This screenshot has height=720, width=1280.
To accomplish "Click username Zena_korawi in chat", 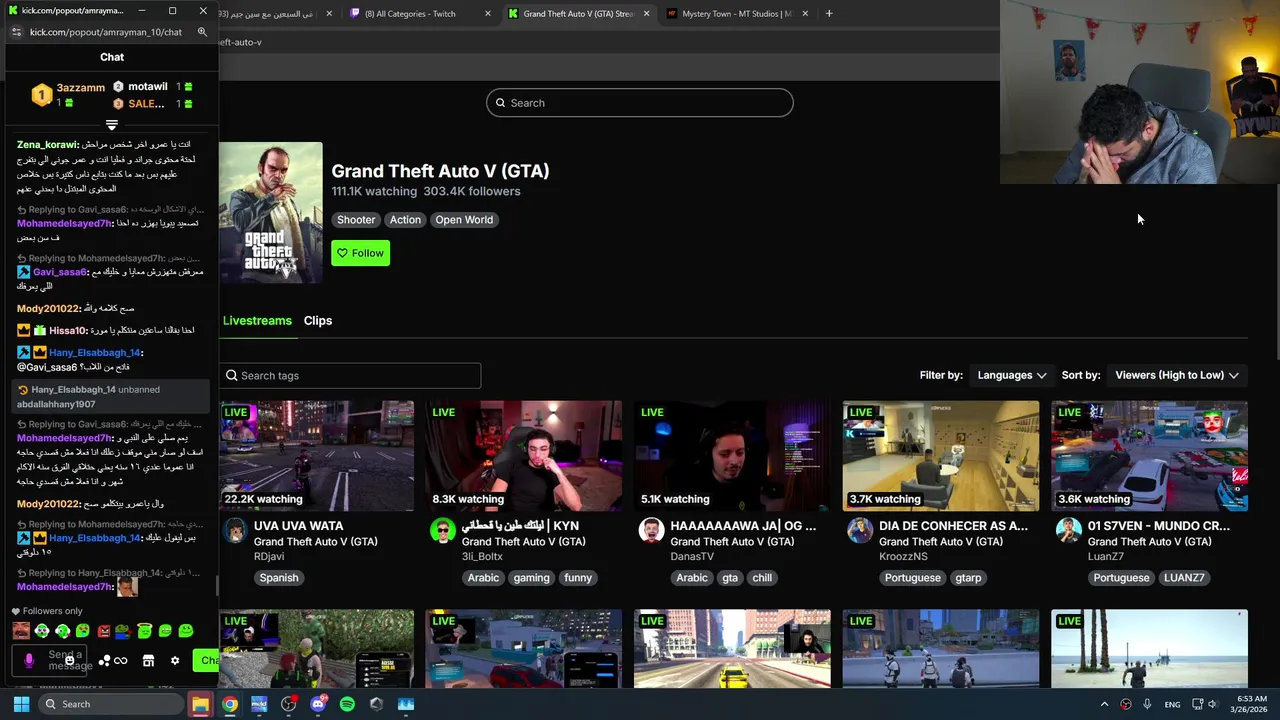I will [x=47, y=145].
